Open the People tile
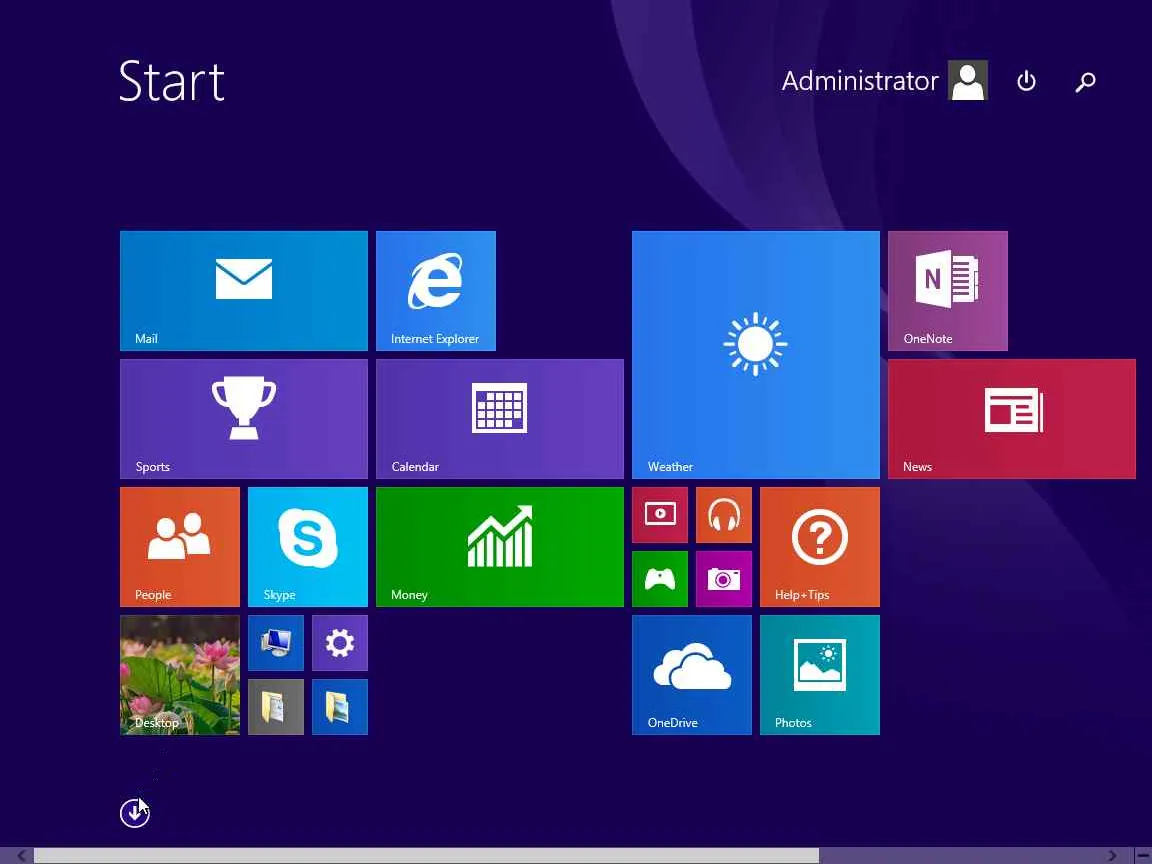Image resolution: width=1152 pixels, height=864 pixels. [x=179, y=547]
